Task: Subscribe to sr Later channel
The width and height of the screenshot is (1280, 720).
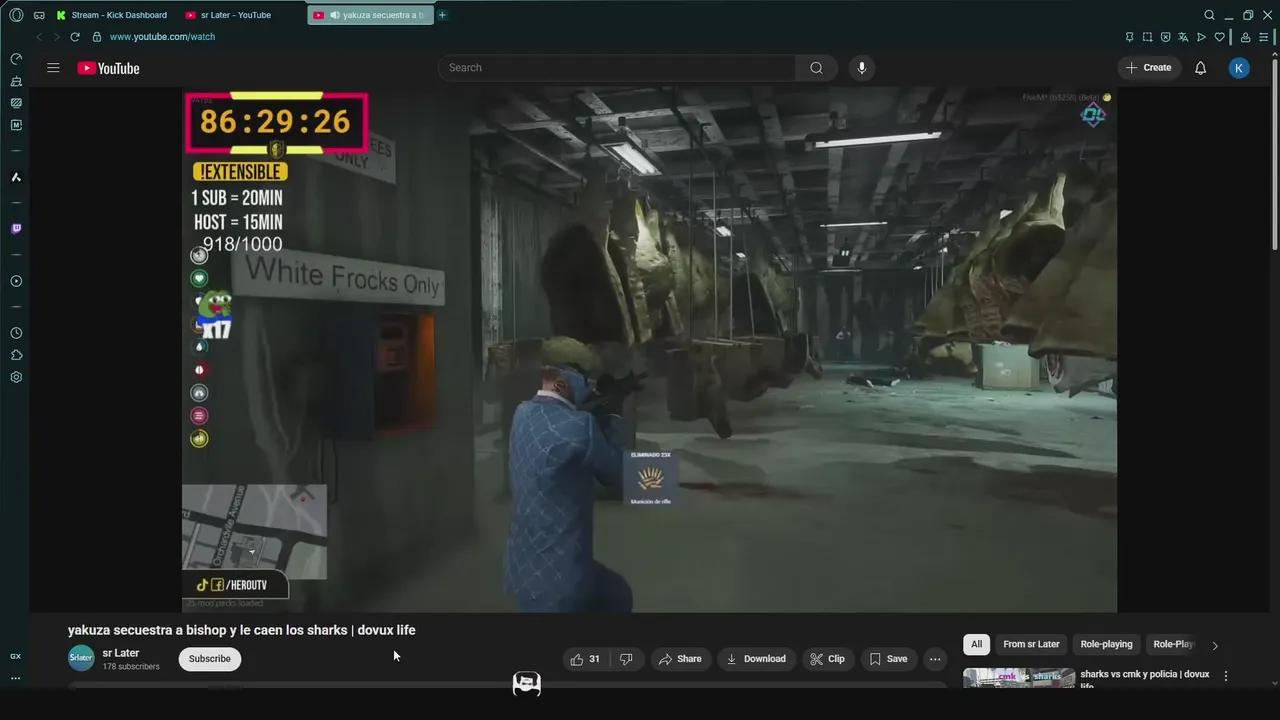Action: (210, 659)
